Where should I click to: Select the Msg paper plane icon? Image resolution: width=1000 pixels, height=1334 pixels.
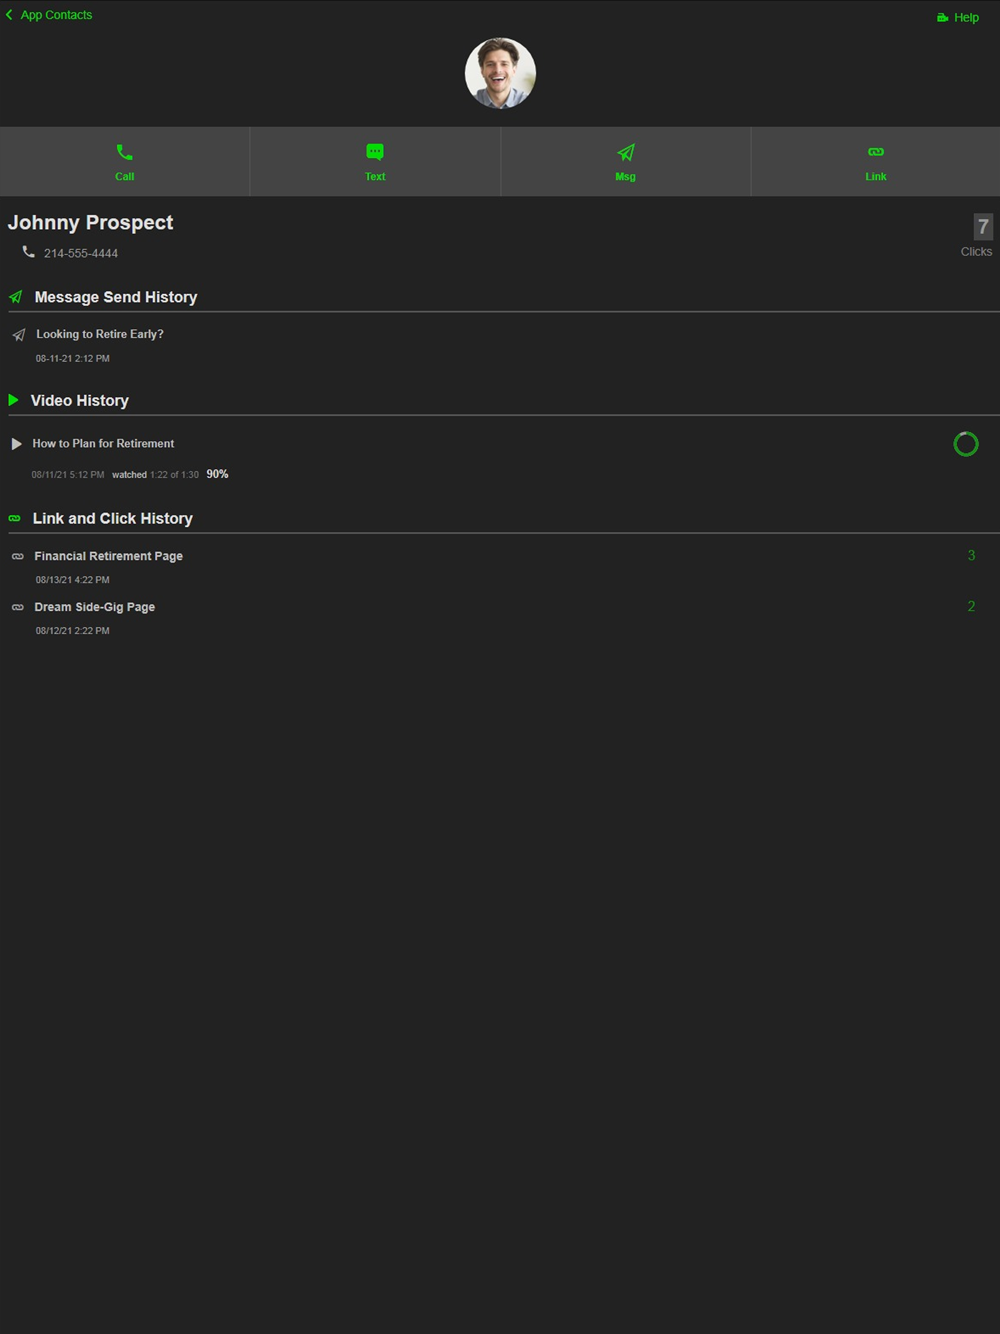click(x=626, y=152)
